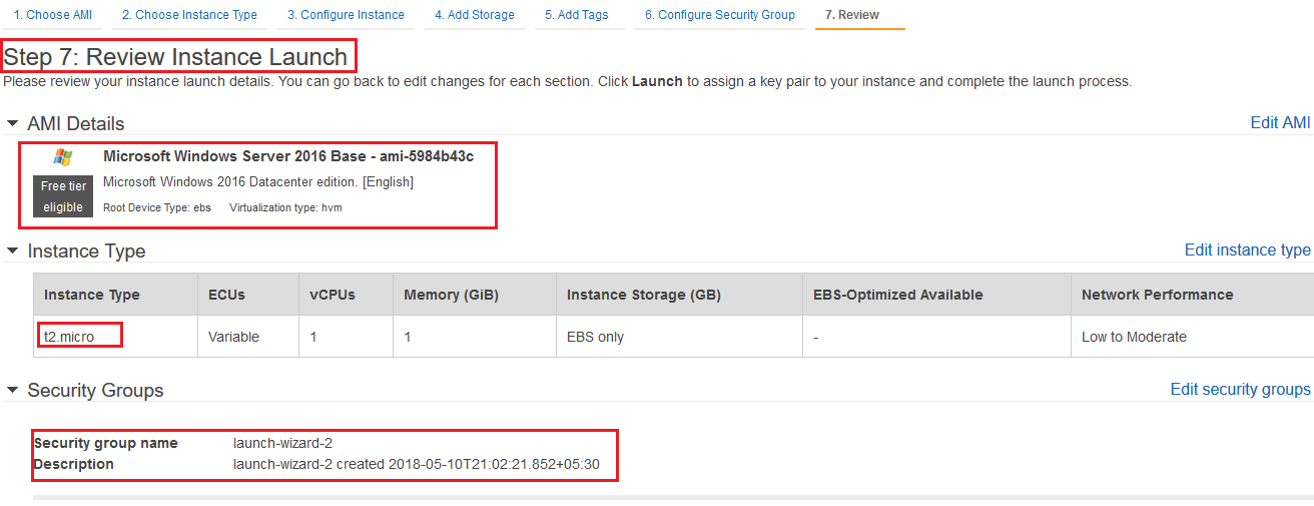Switch to the Configure Instance tab
This screenshot has height=506, width=1314.
click(x=346, y=15)
